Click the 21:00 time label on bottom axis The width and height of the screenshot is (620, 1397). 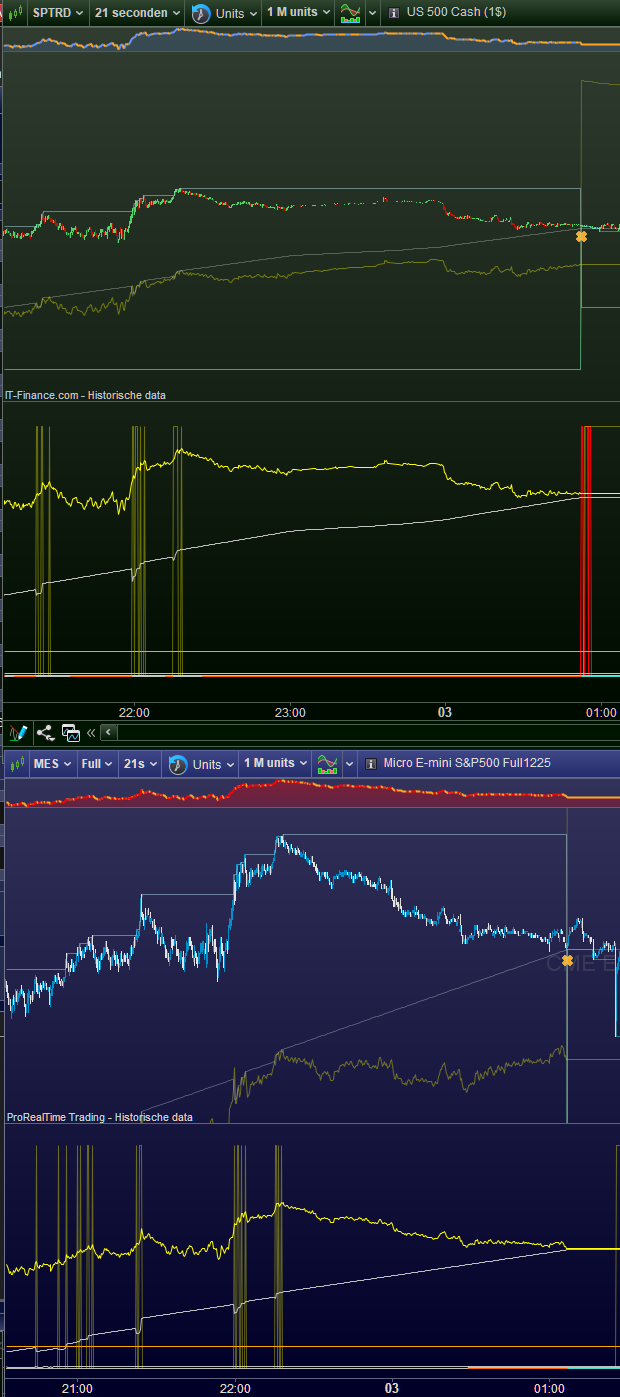point(77,1388)
